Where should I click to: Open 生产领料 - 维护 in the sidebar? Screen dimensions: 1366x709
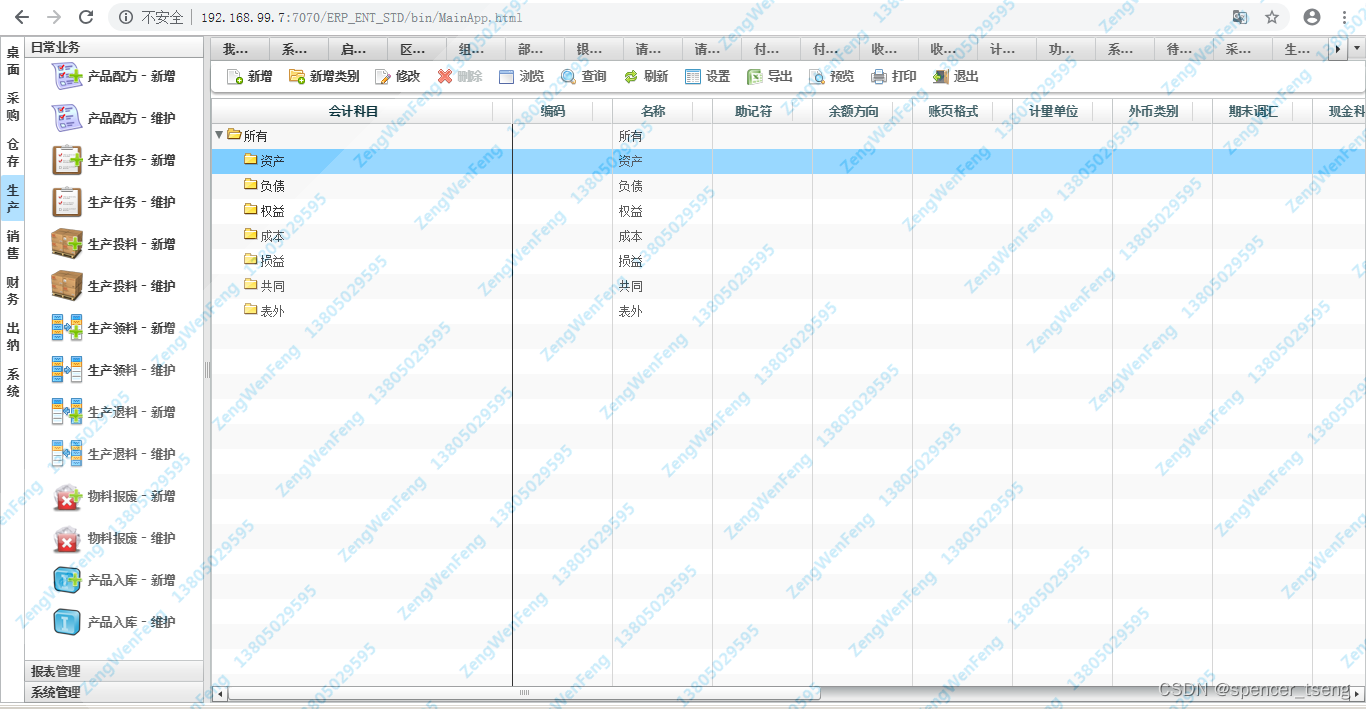point(113,370)
